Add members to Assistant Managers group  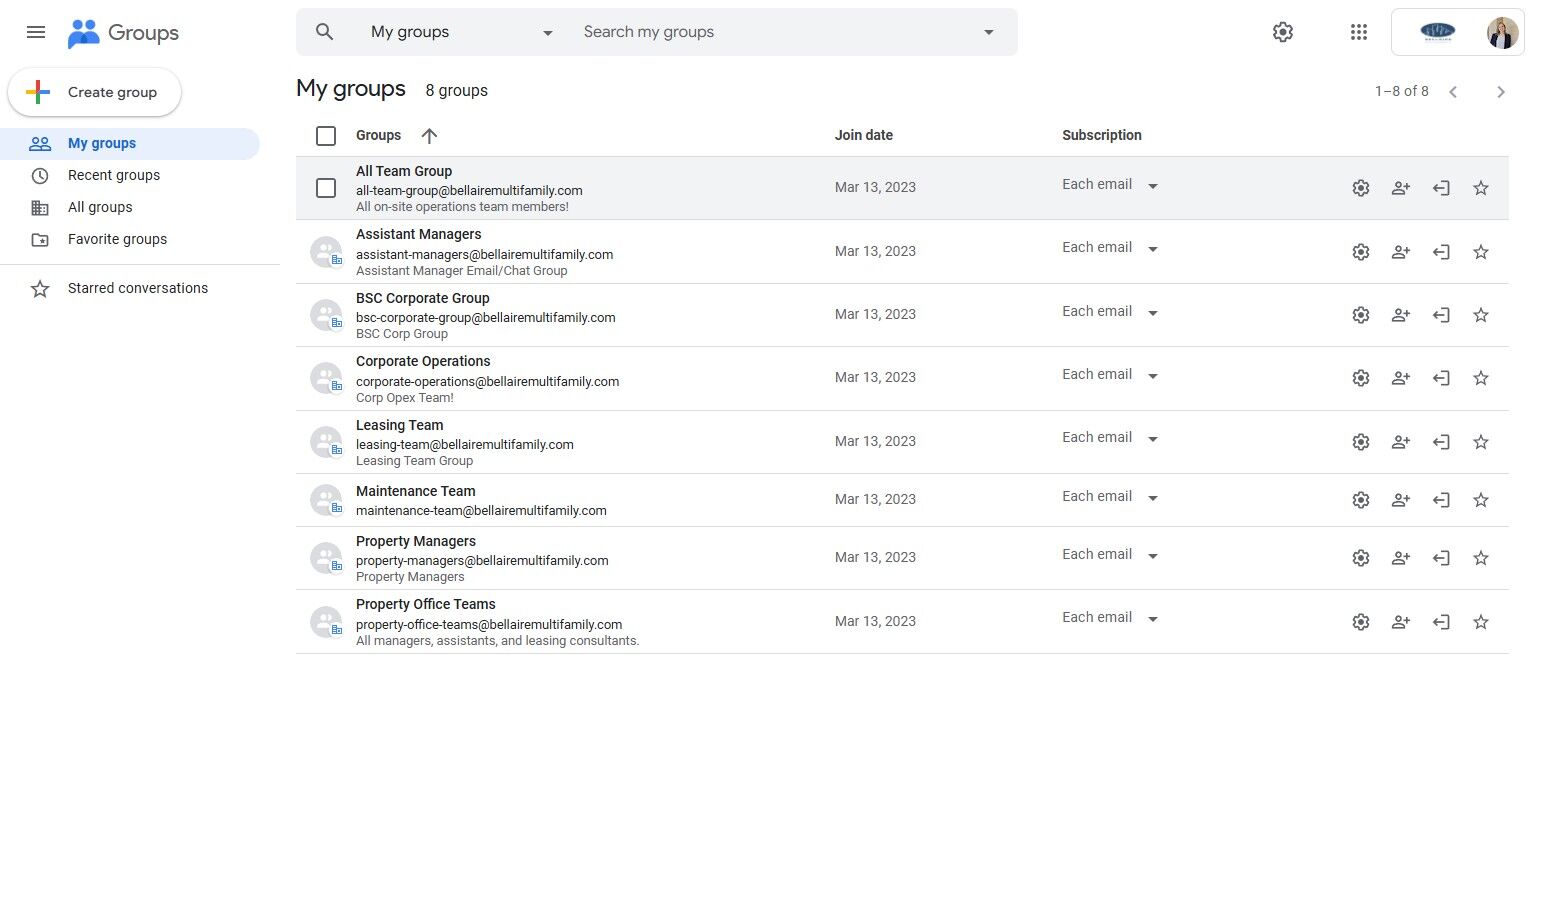pos(1400,252)
